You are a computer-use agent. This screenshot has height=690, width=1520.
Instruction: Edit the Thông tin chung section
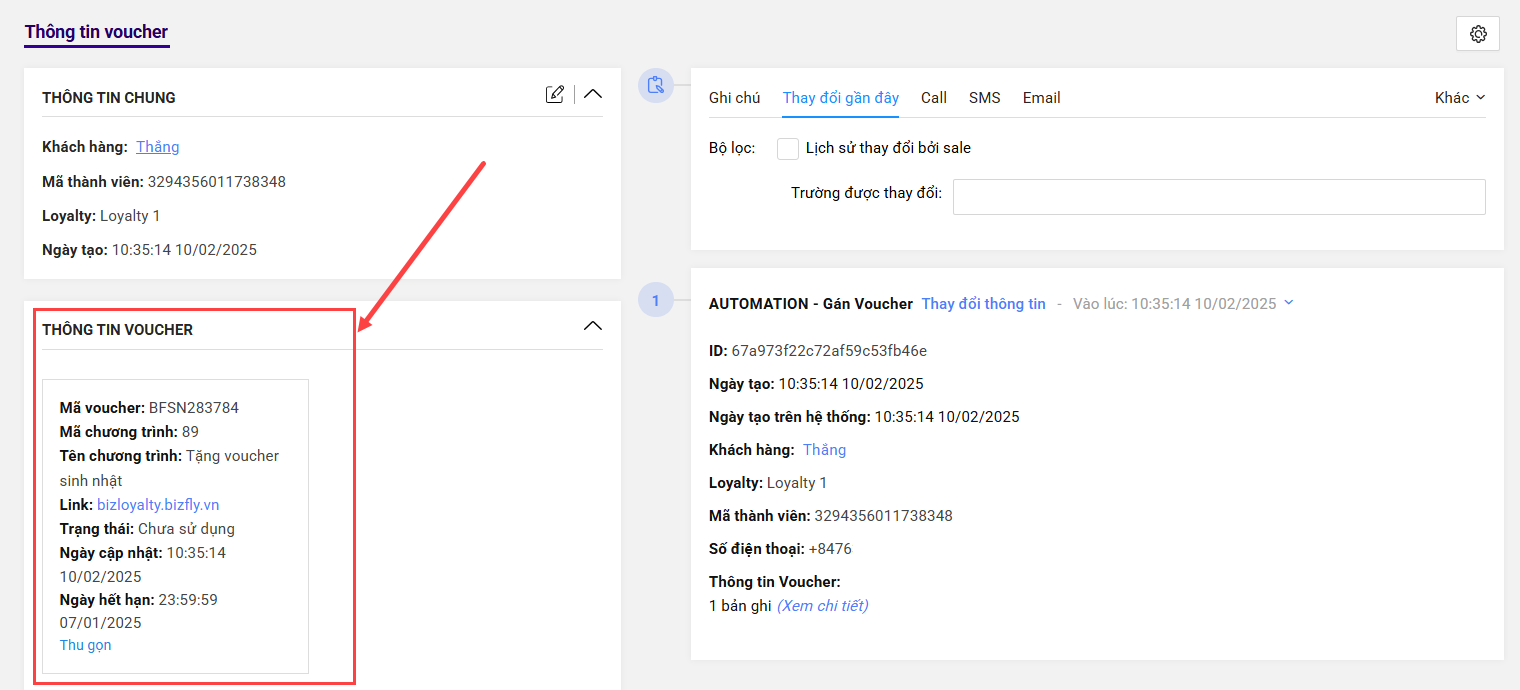point(555,94)
